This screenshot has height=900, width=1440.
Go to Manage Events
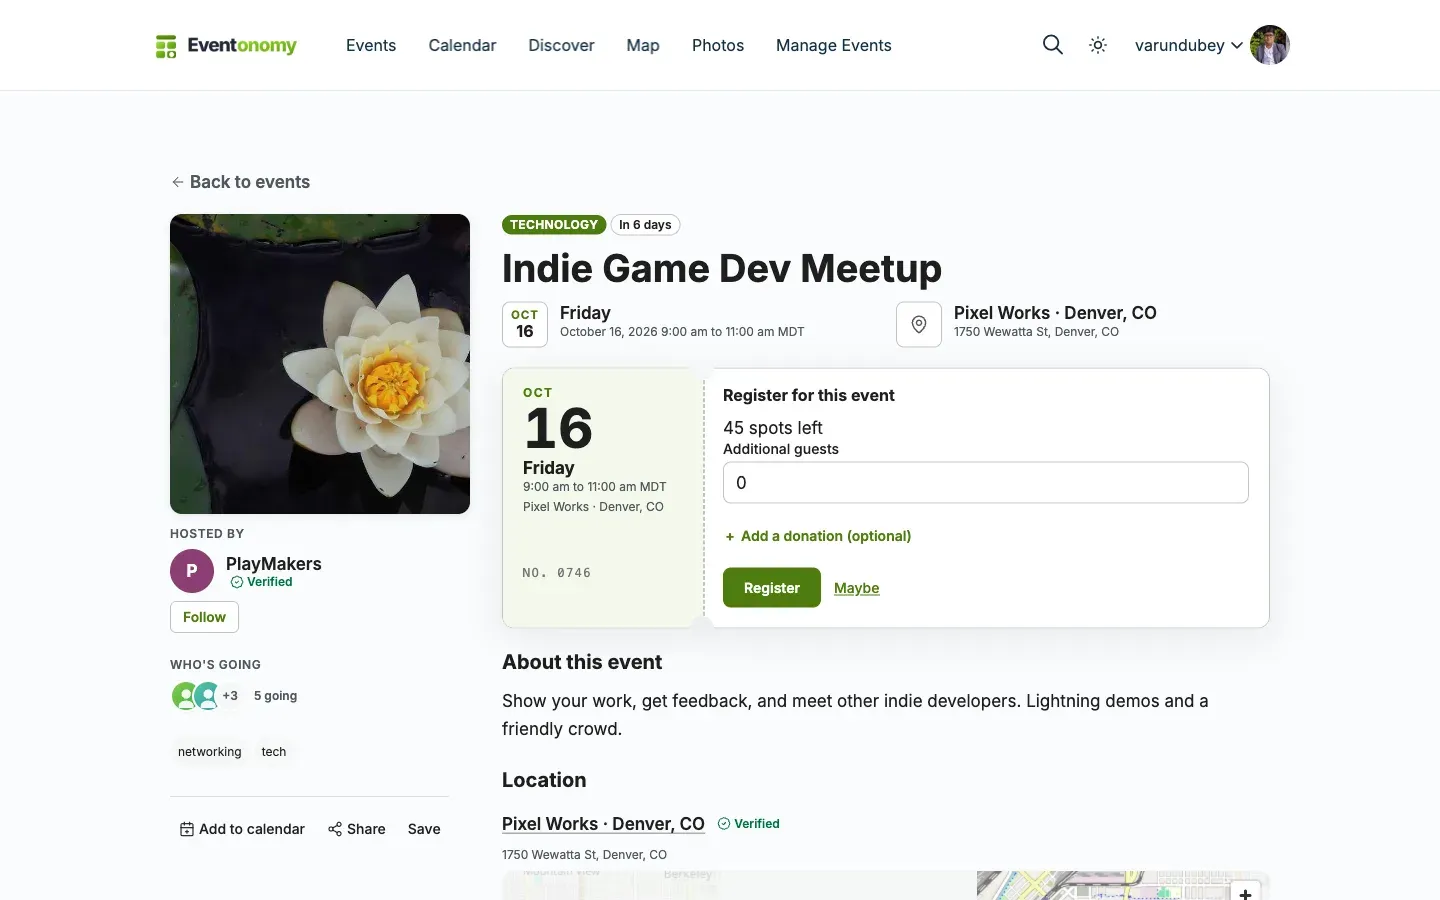pyautogui.click(x=834, y=45)
